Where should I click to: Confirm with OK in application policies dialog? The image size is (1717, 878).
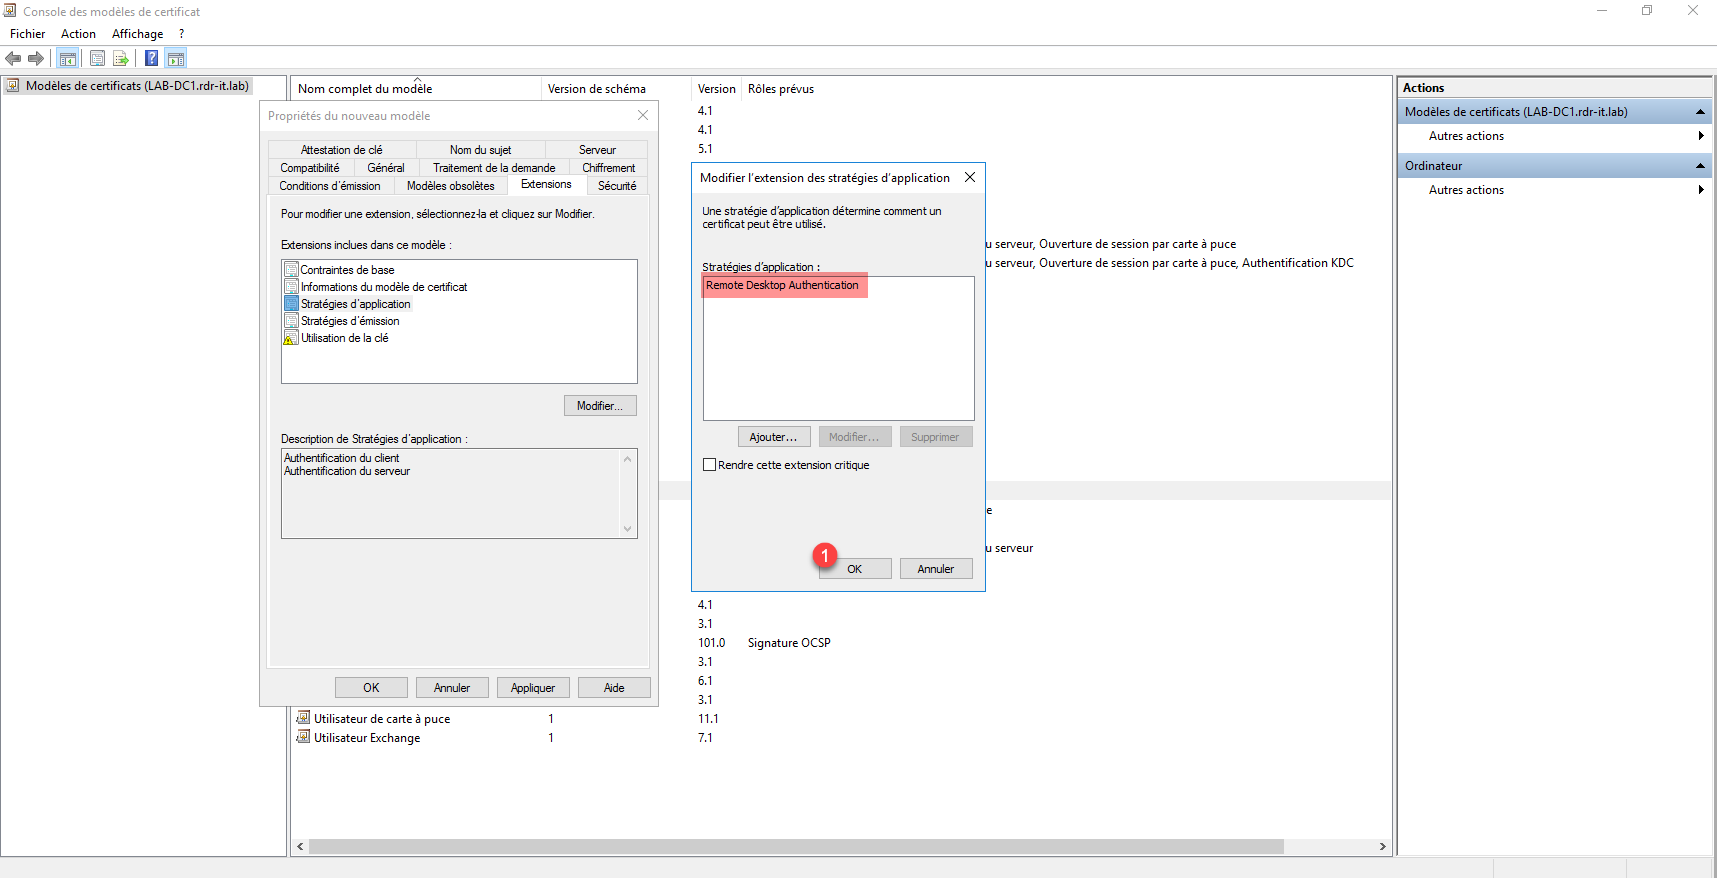click(x=854, y=569)
